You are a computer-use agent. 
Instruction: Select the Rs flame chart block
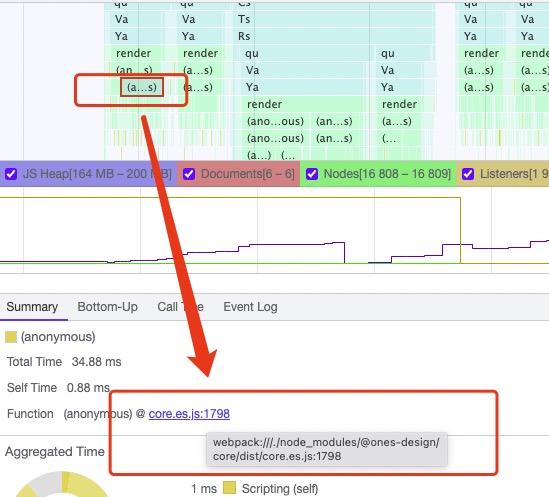coord(334,36)
